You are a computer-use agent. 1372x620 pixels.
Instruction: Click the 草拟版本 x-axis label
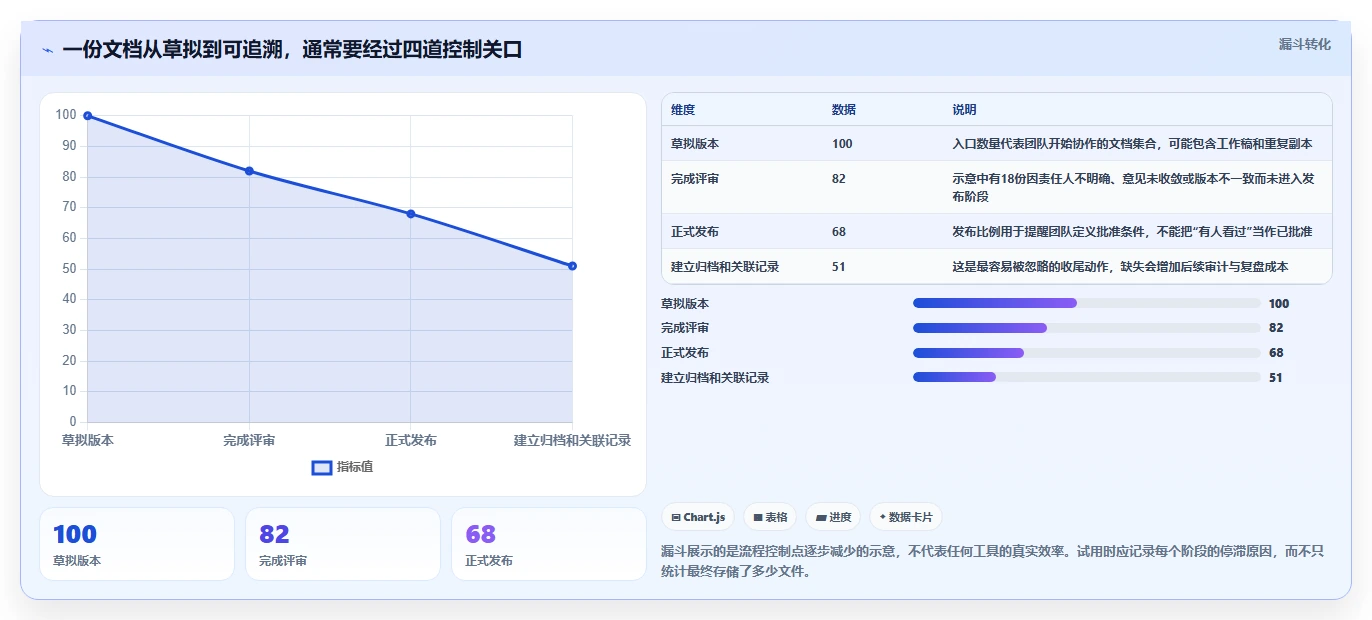[x=88, y=440]
